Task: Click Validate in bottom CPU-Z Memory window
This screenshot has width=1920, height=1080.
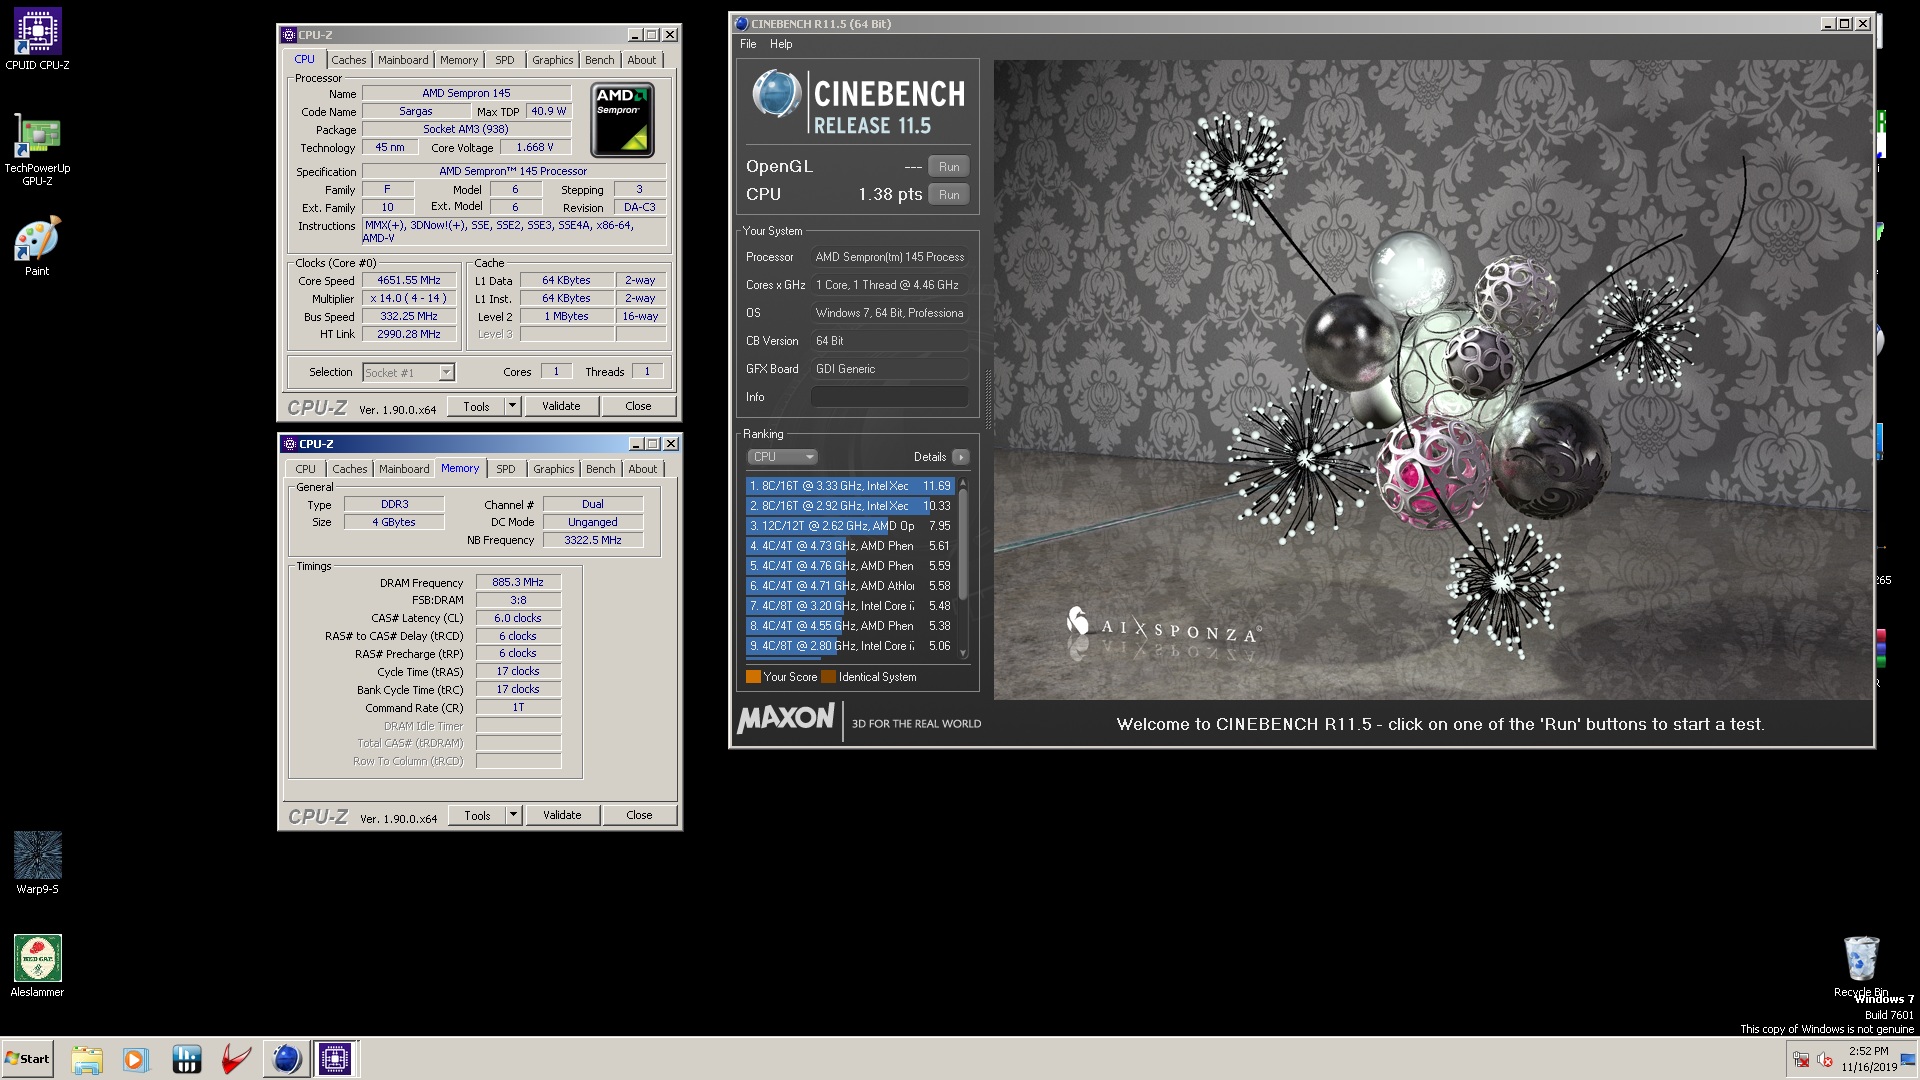Action: pyautogui.click(x=562, y=815)
